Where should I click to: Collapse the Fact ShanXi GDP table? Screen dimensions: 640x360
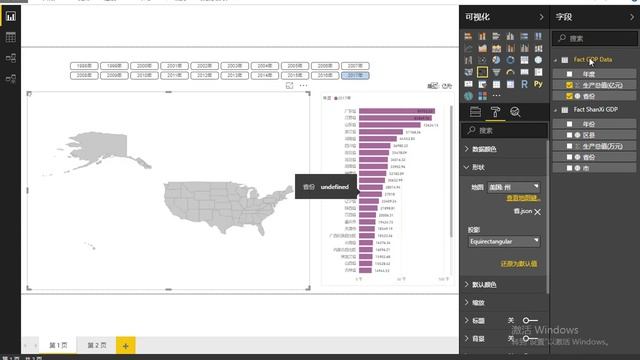click(556, 110)
